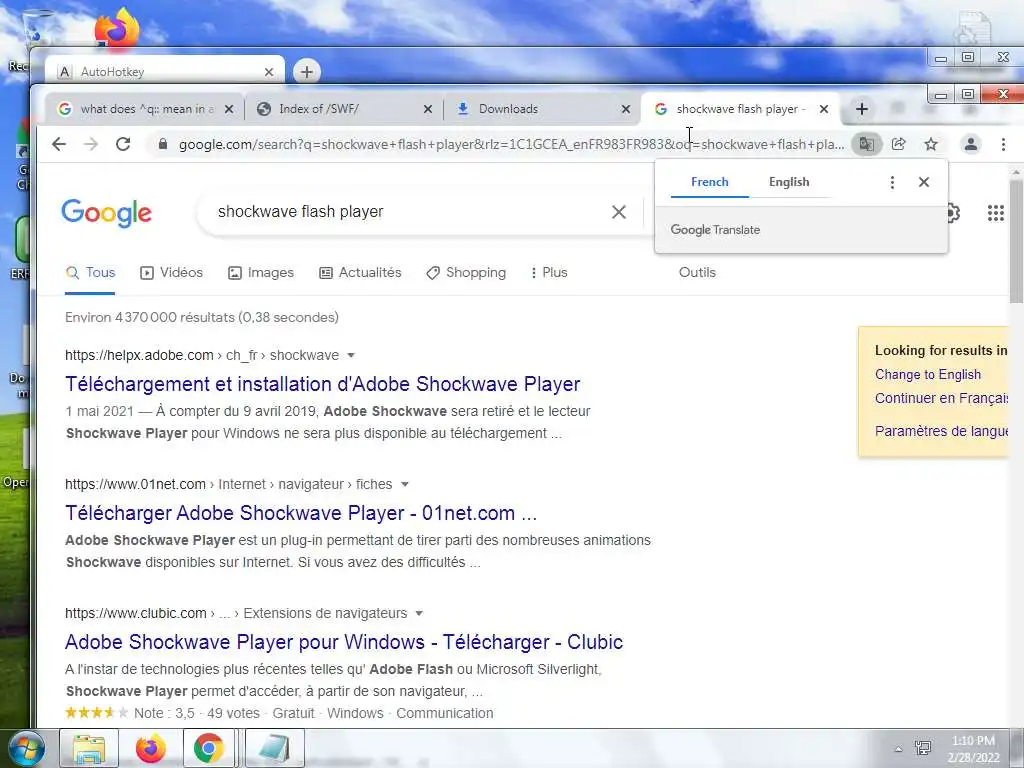Select French in translate popup
The image size is (1024, 768).
point(709,182)
